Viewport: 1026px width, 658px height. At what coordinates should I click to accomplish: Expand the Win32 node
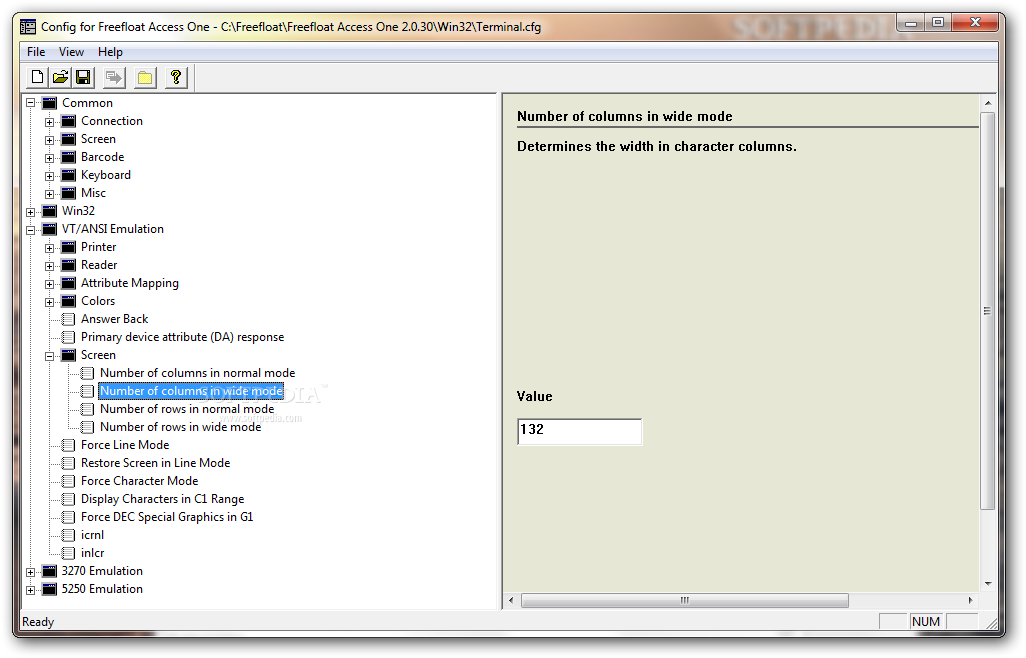click(x=30, y=212)
